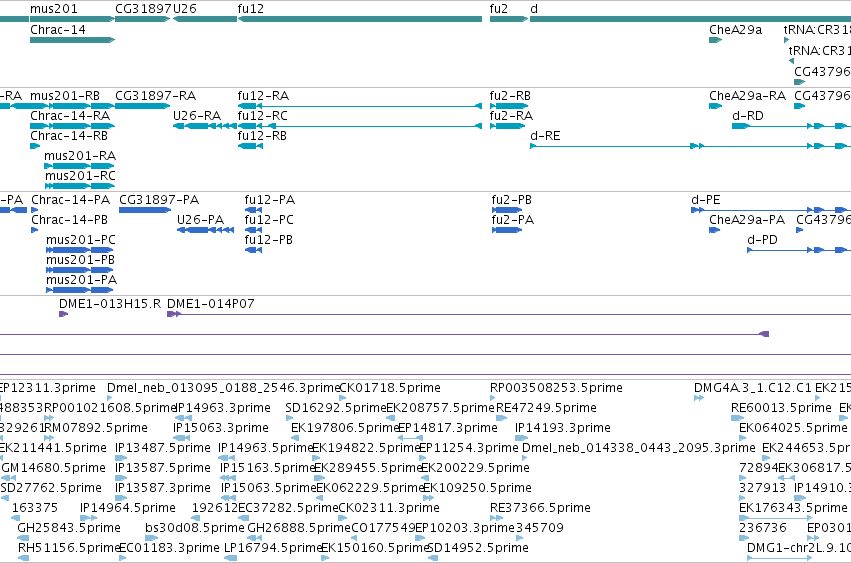Click EST IP14193.3prime

(x=563, y=428)
